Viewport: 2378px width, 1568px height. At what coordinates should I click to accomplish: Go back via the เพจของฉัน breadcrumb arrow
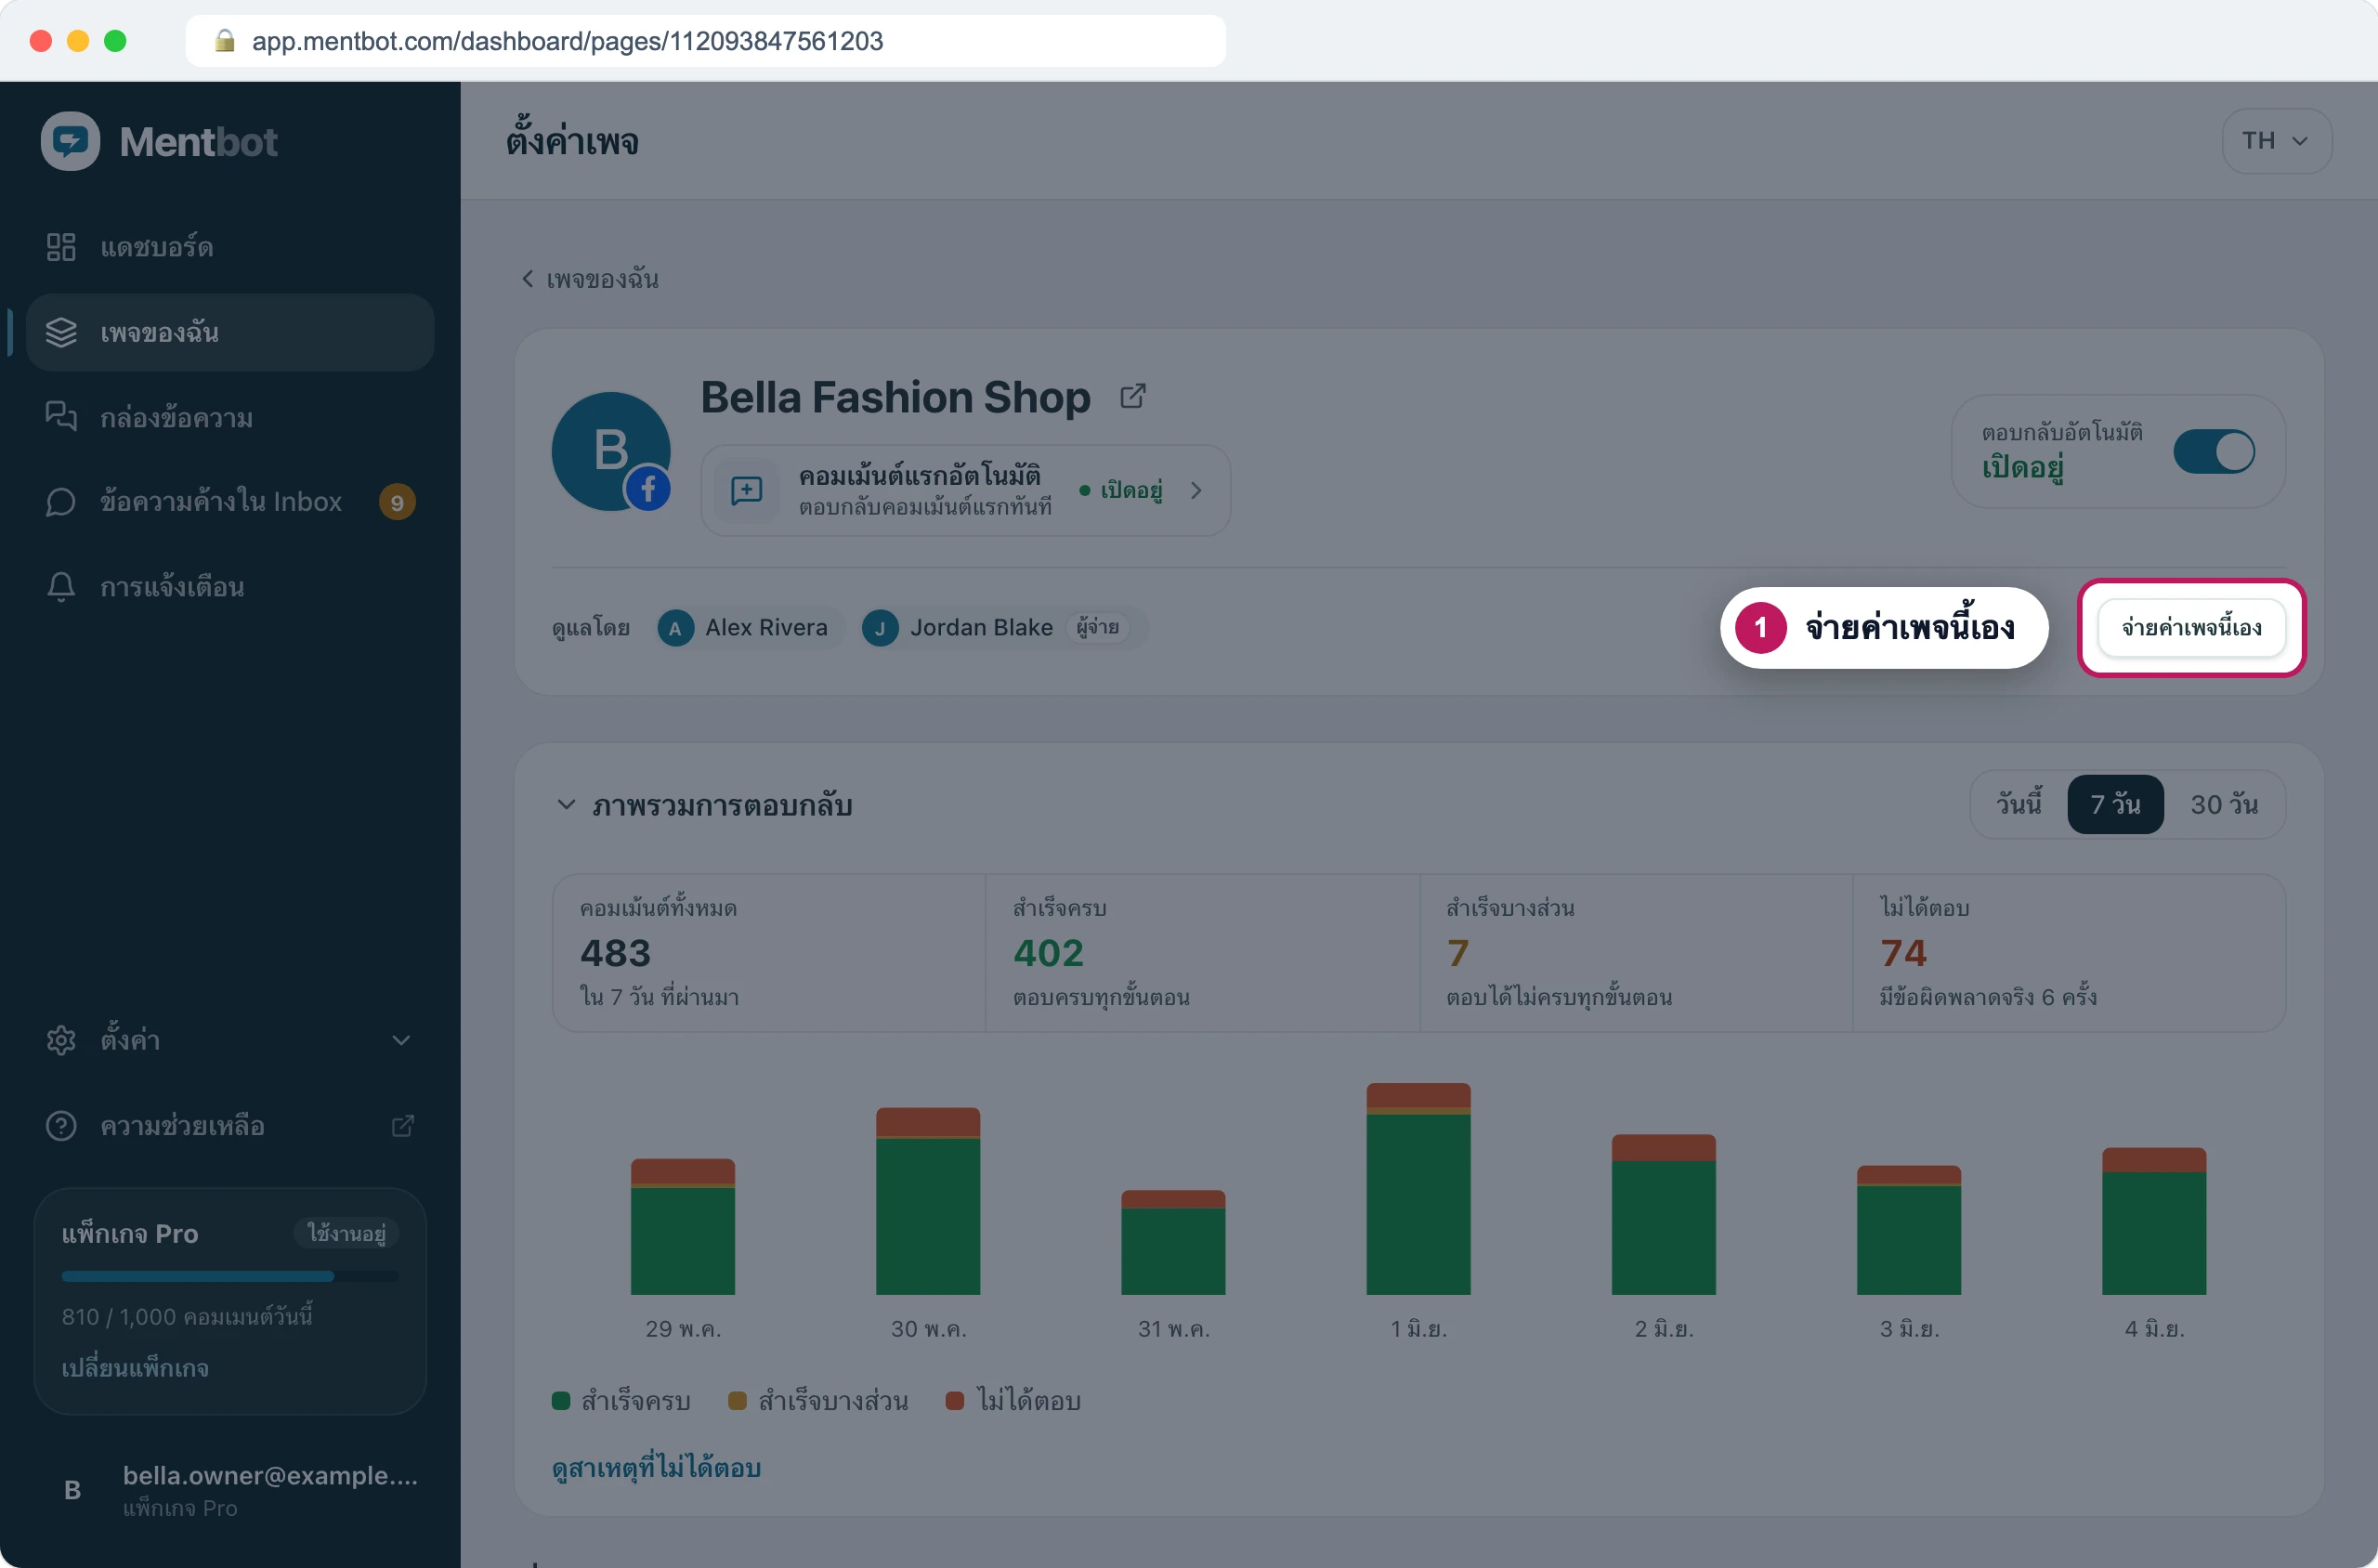point(527,279)
